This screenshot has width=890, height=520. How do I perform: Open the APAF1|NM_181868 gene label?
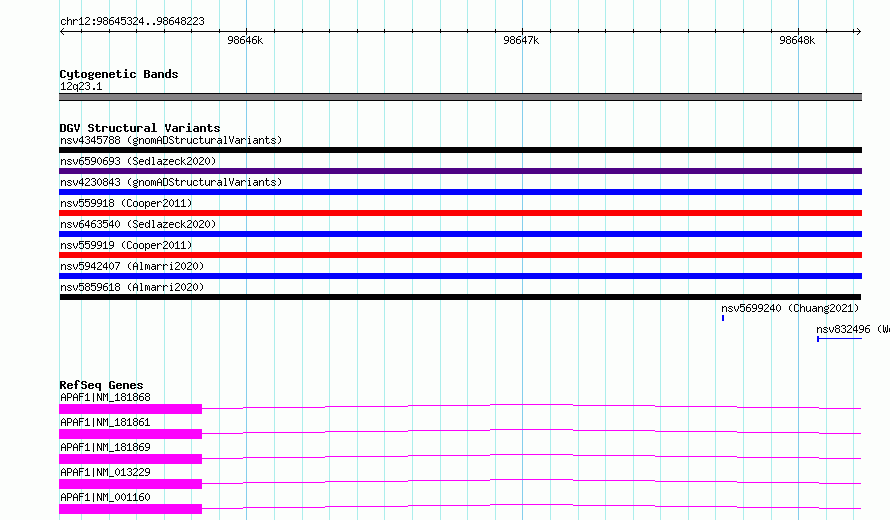[x=105, y=397]
